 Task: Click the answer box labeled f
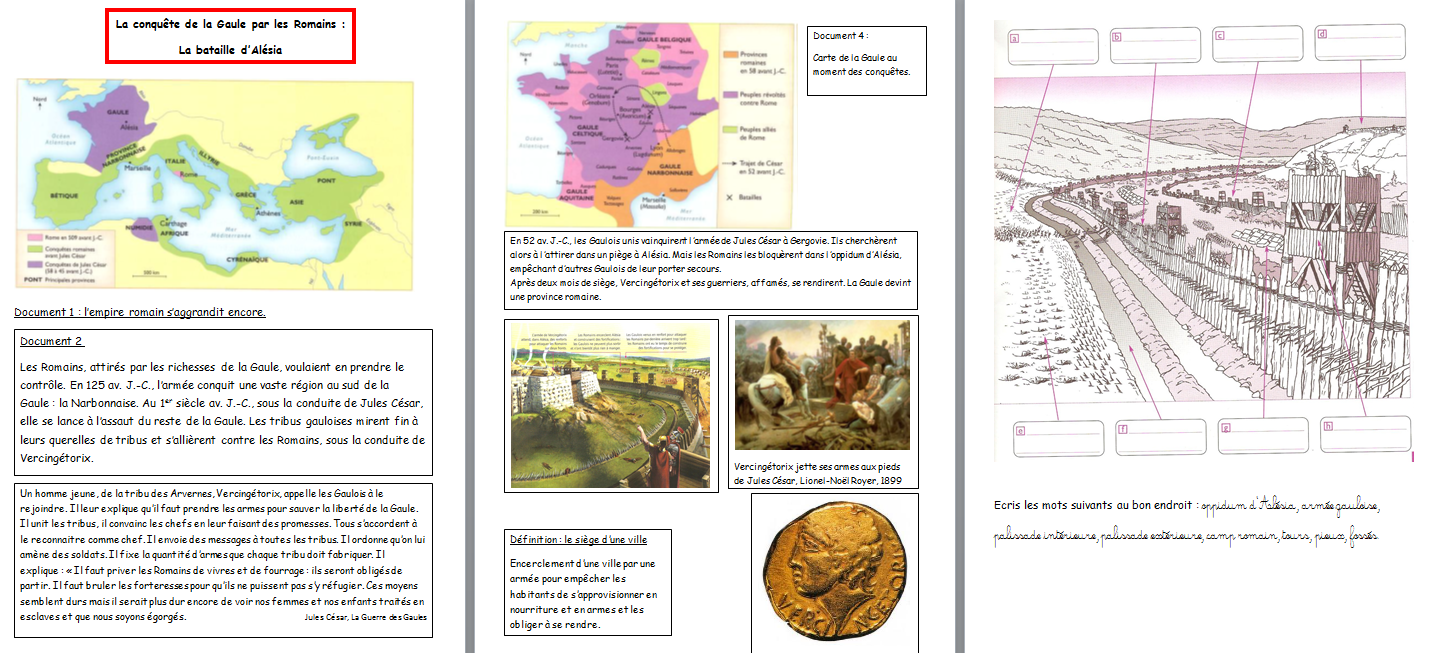[x=1161, y=437]
